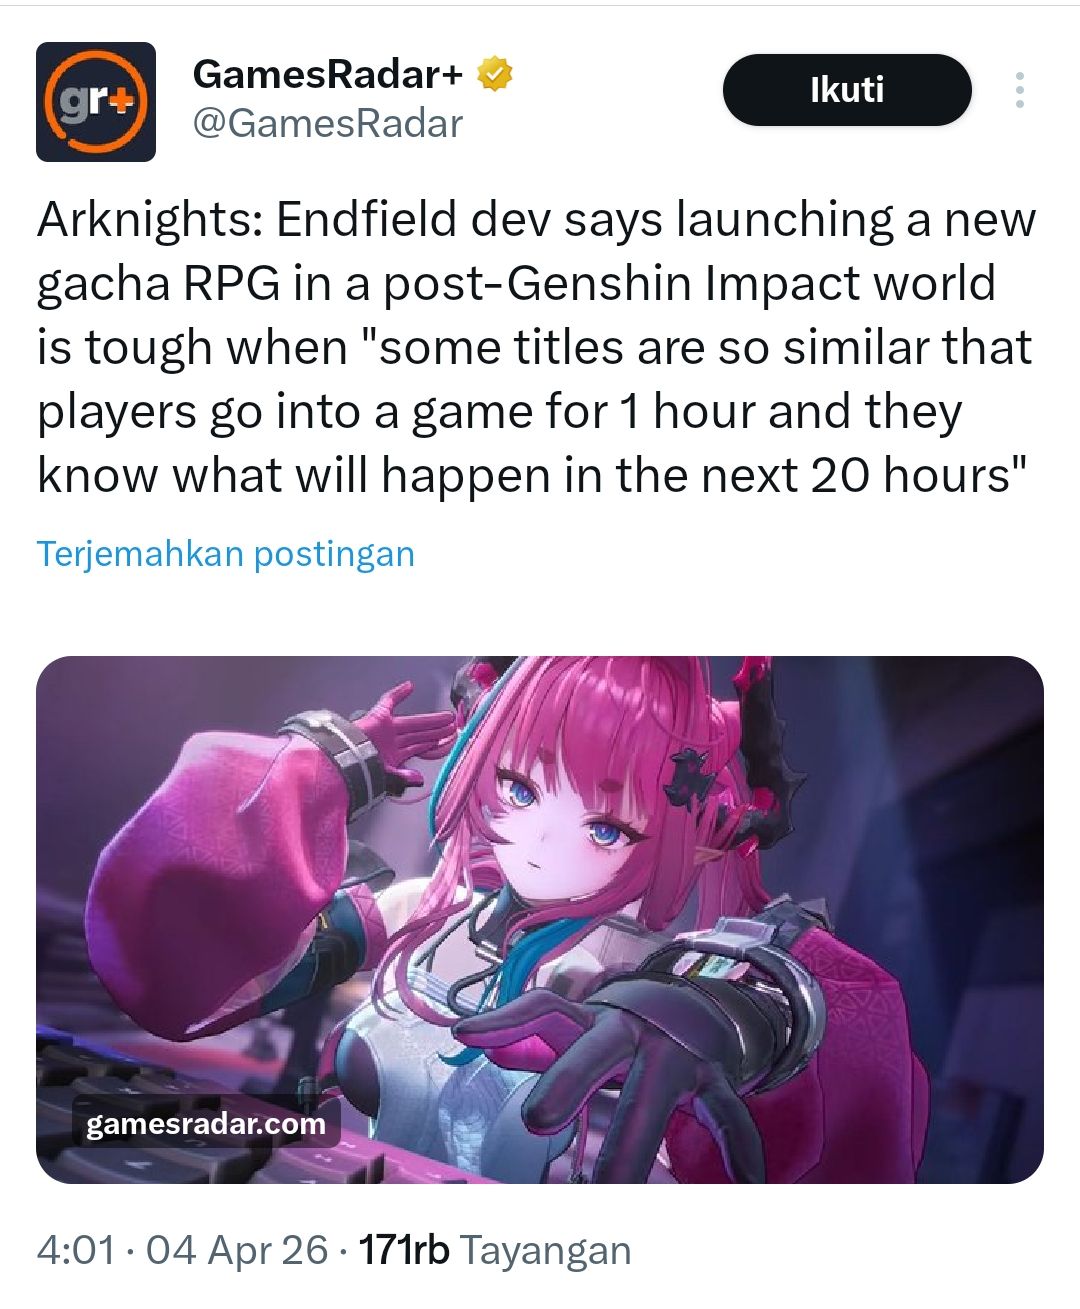Click the gamesradar.com domain label

(206, 1123)
